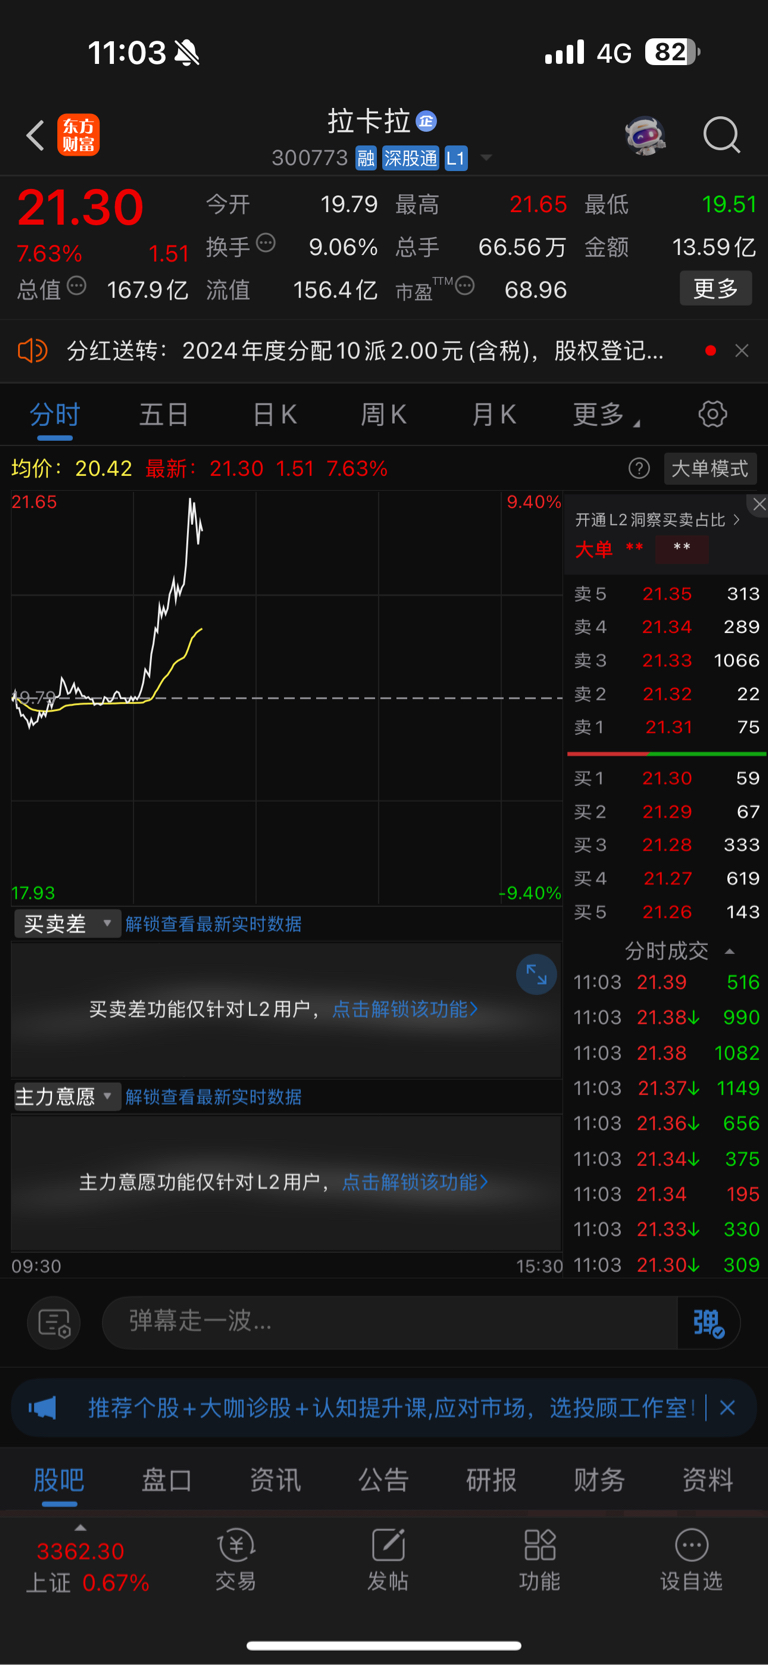Screen dimensions: 768x1665
Task: Open the robot assistant avatar
Action: (645, 135)
